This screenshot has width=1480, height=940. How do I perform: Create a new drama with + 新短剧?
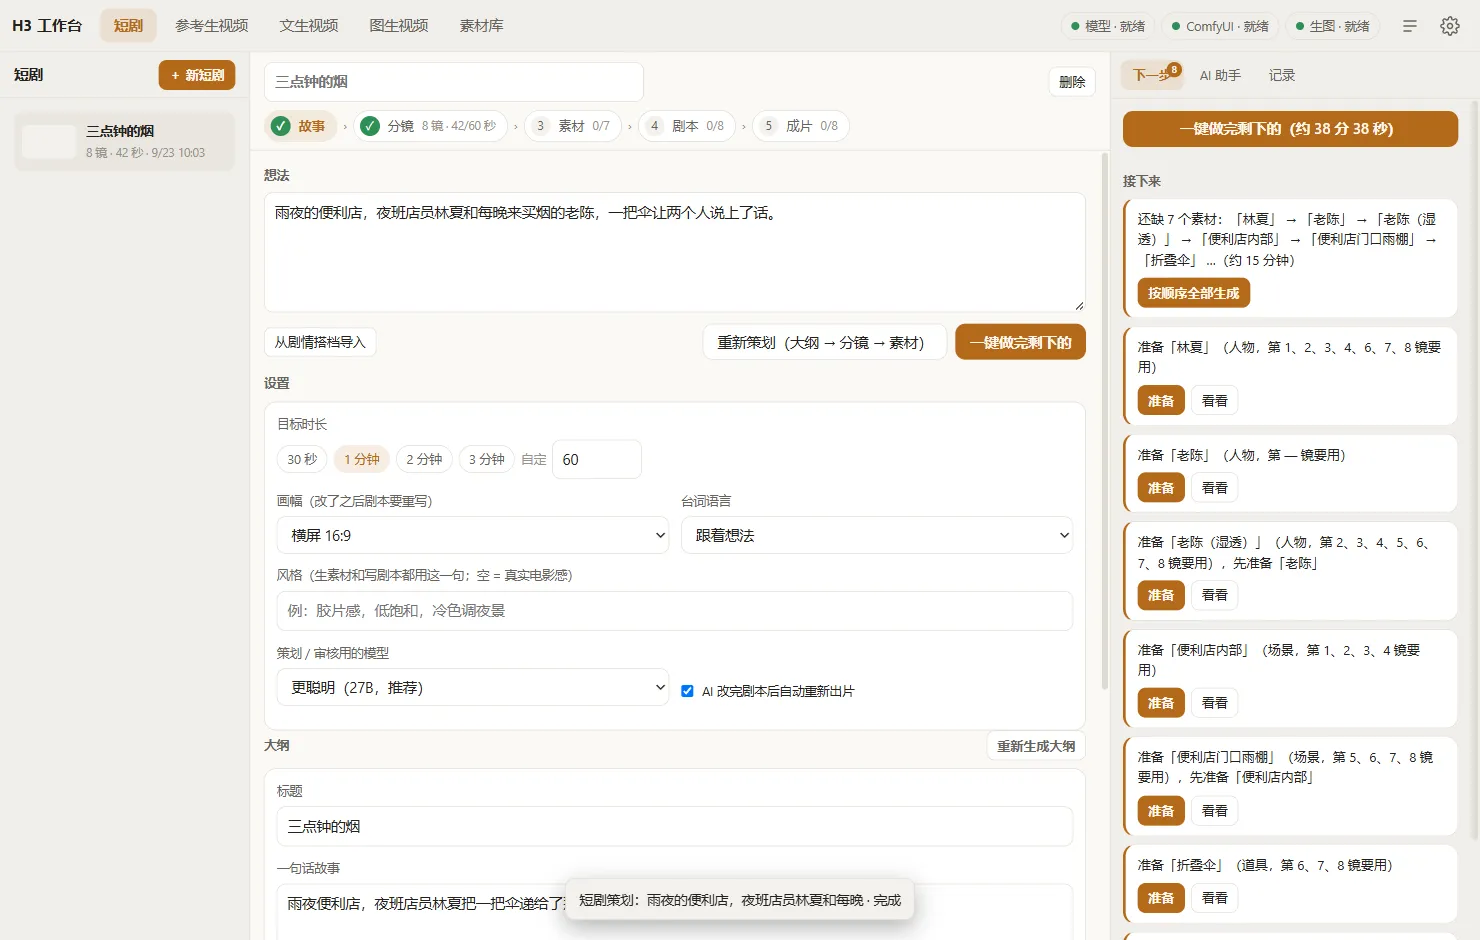tap(197, 75)
